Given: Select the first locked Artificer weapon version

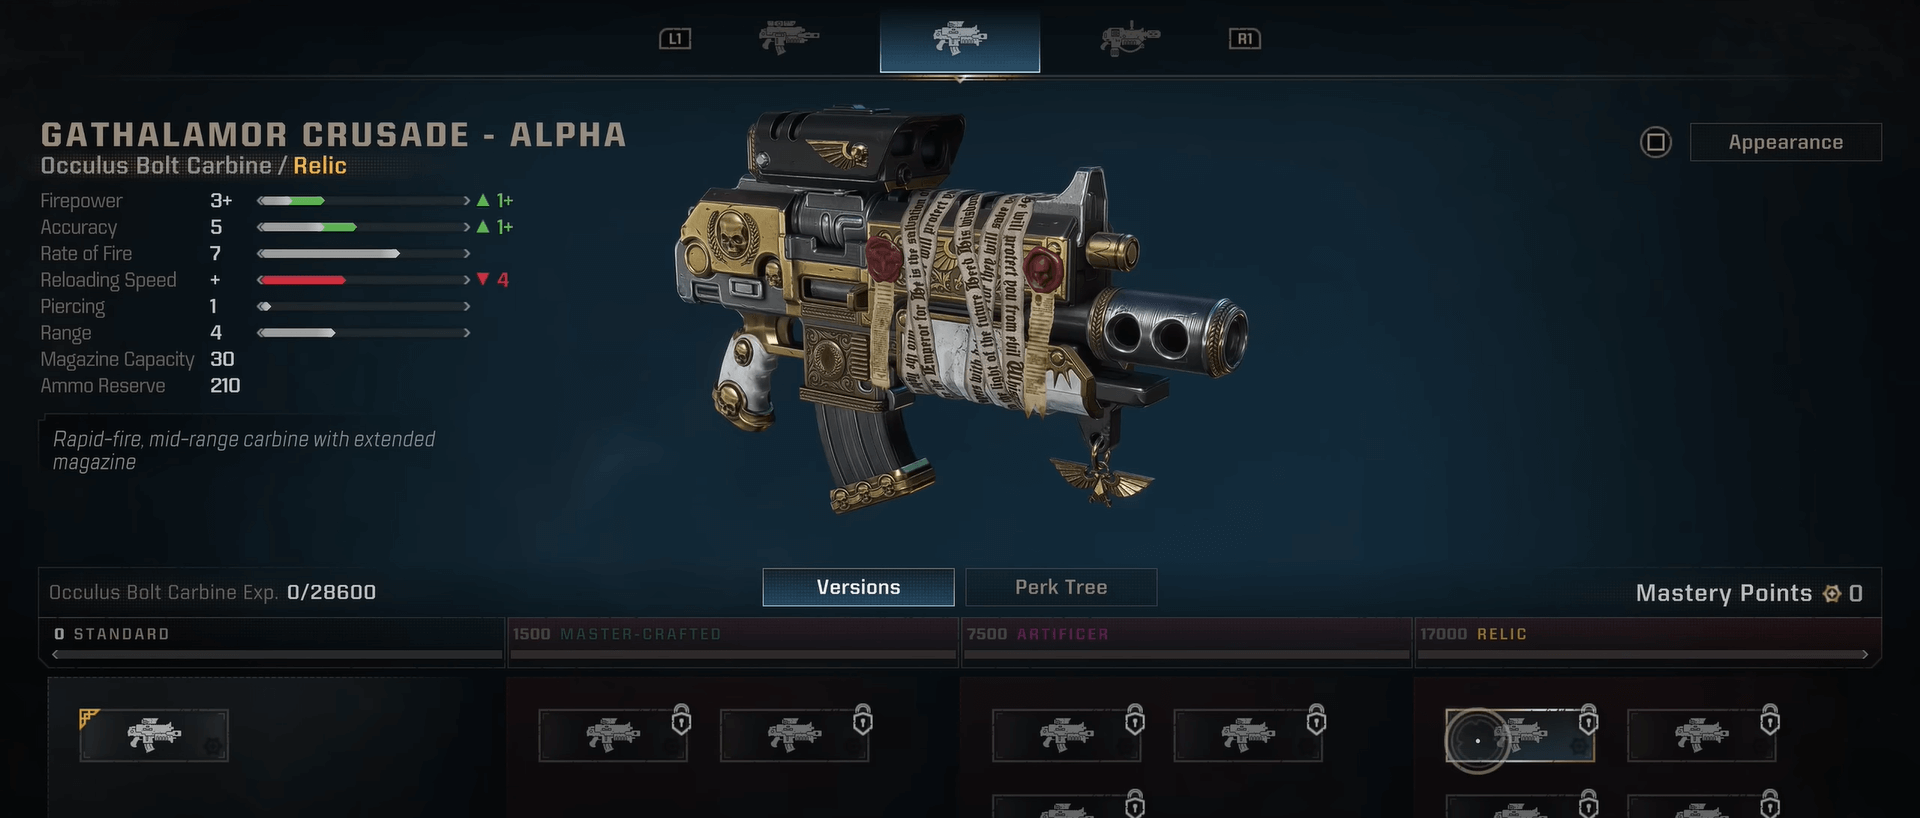Looking at the screenshot, I should [x=1066, y=735].
